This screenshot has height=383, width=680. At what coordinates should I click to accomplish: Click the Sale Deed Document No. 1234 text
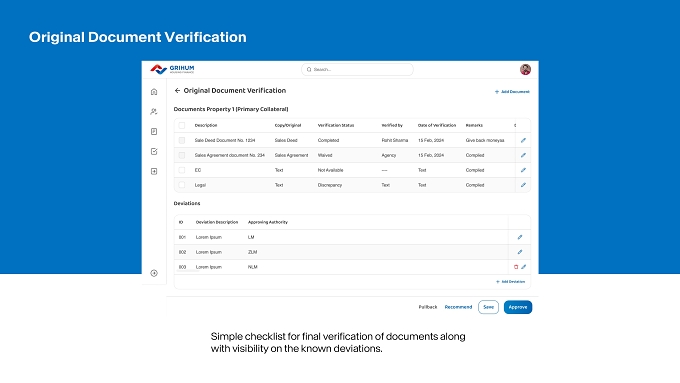225,140
